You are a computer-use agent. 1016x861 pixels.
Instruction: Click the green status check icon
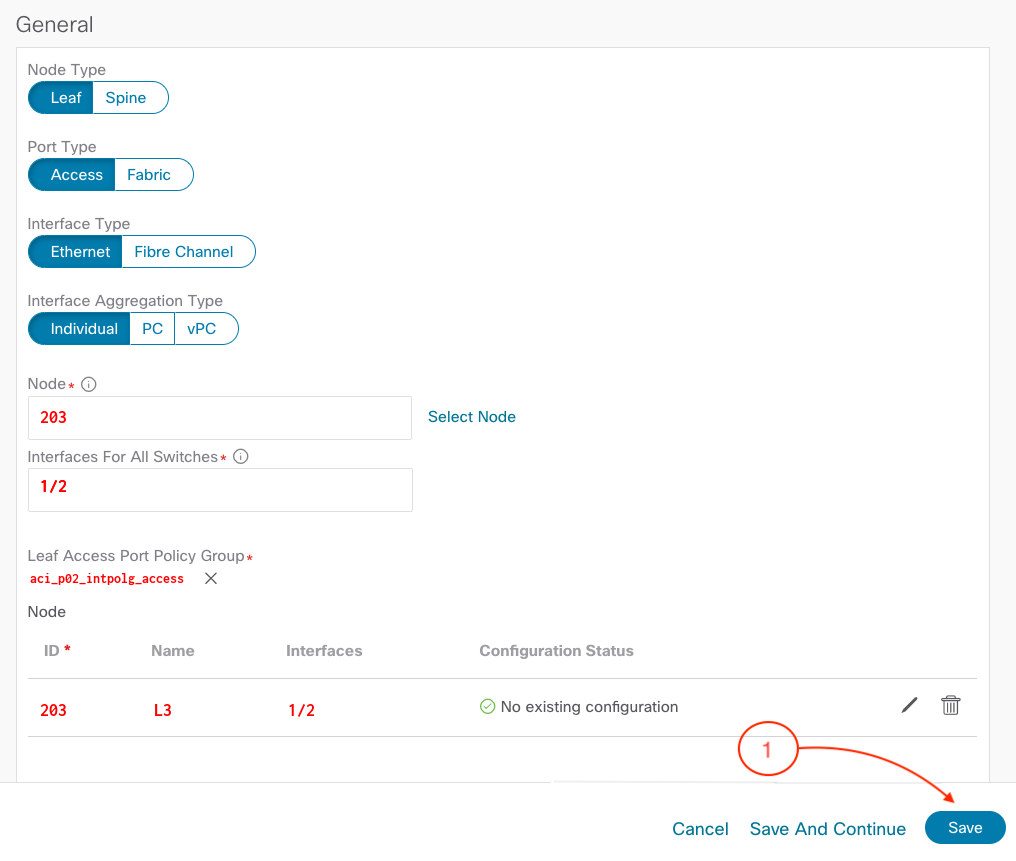click(487, 707)
